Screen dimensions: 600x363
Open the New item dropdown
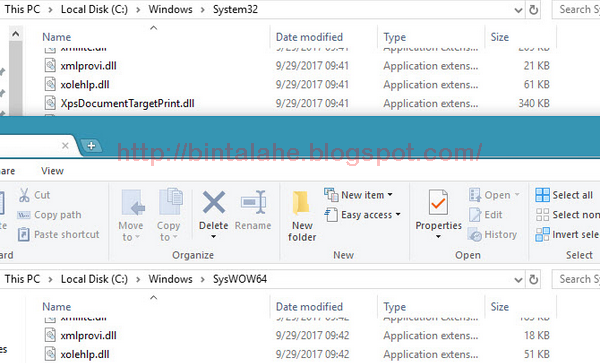[358, 195]
